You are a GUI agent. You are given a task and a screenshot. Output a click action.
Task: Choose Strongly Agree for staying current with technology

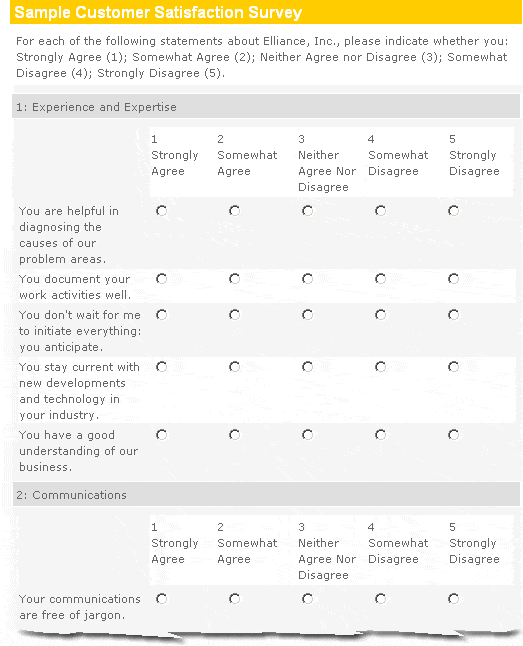(x=162, y=367)
